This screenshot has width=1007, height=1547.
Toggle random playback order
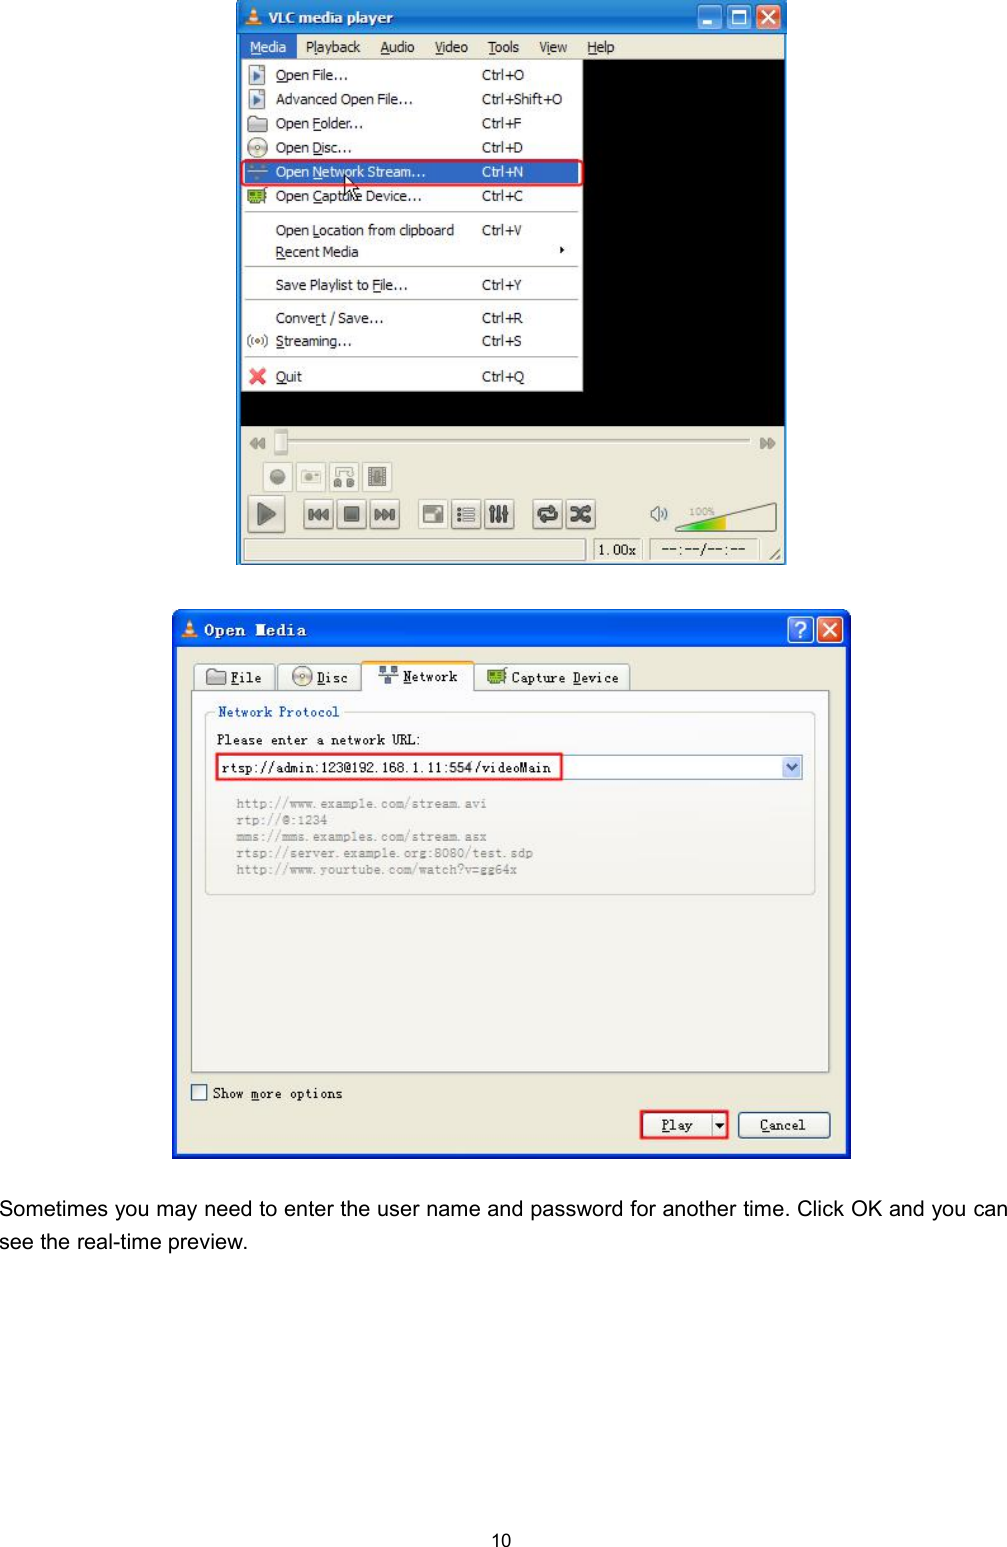pos(582,514)
